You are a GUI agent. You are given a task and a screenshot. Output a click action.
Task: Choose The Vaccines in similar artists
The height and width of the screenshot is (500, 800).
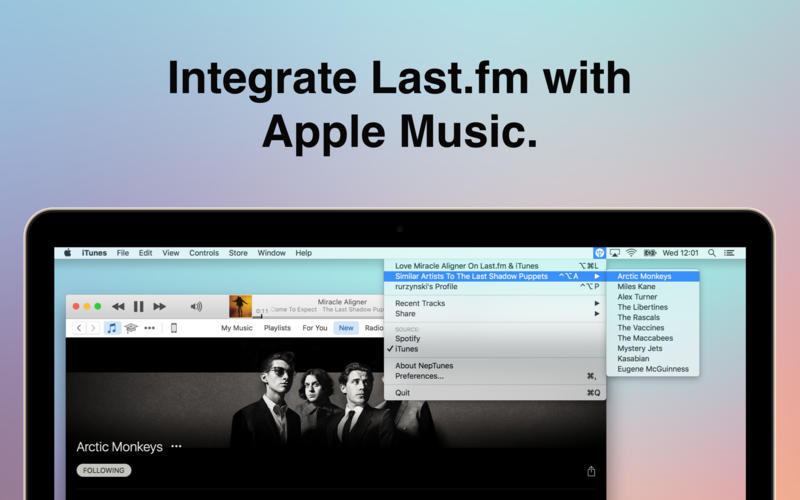pos(653,328)
